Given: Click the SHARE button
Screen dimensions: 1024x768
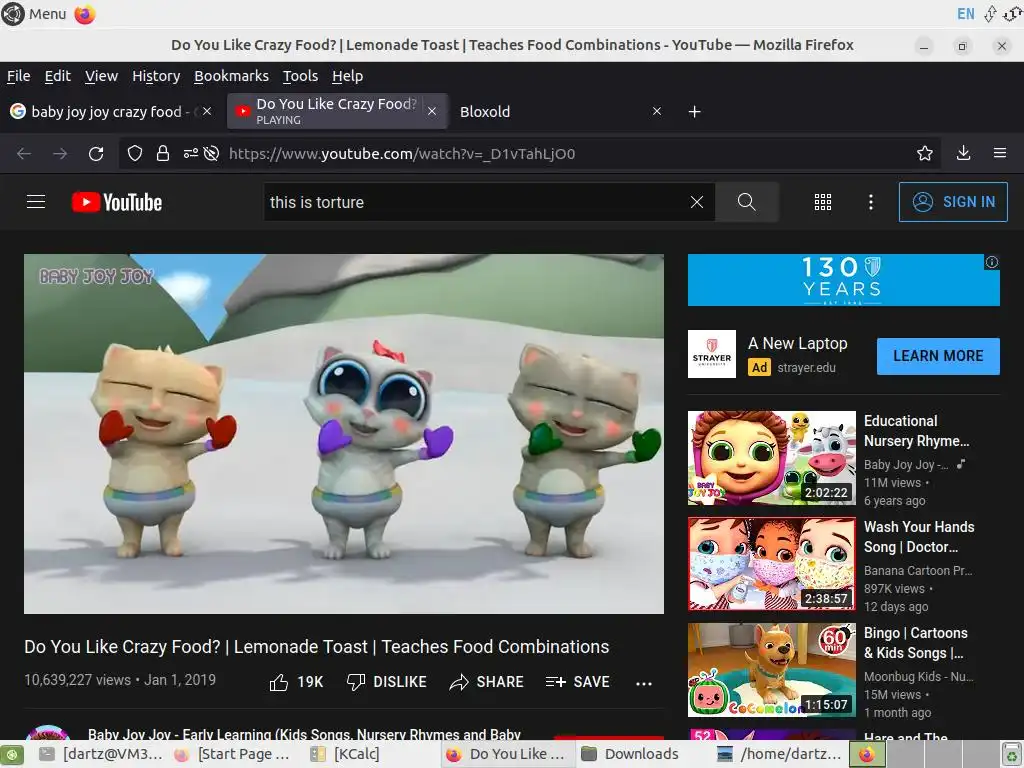Looking at the screenshot, I should [487, 682].
